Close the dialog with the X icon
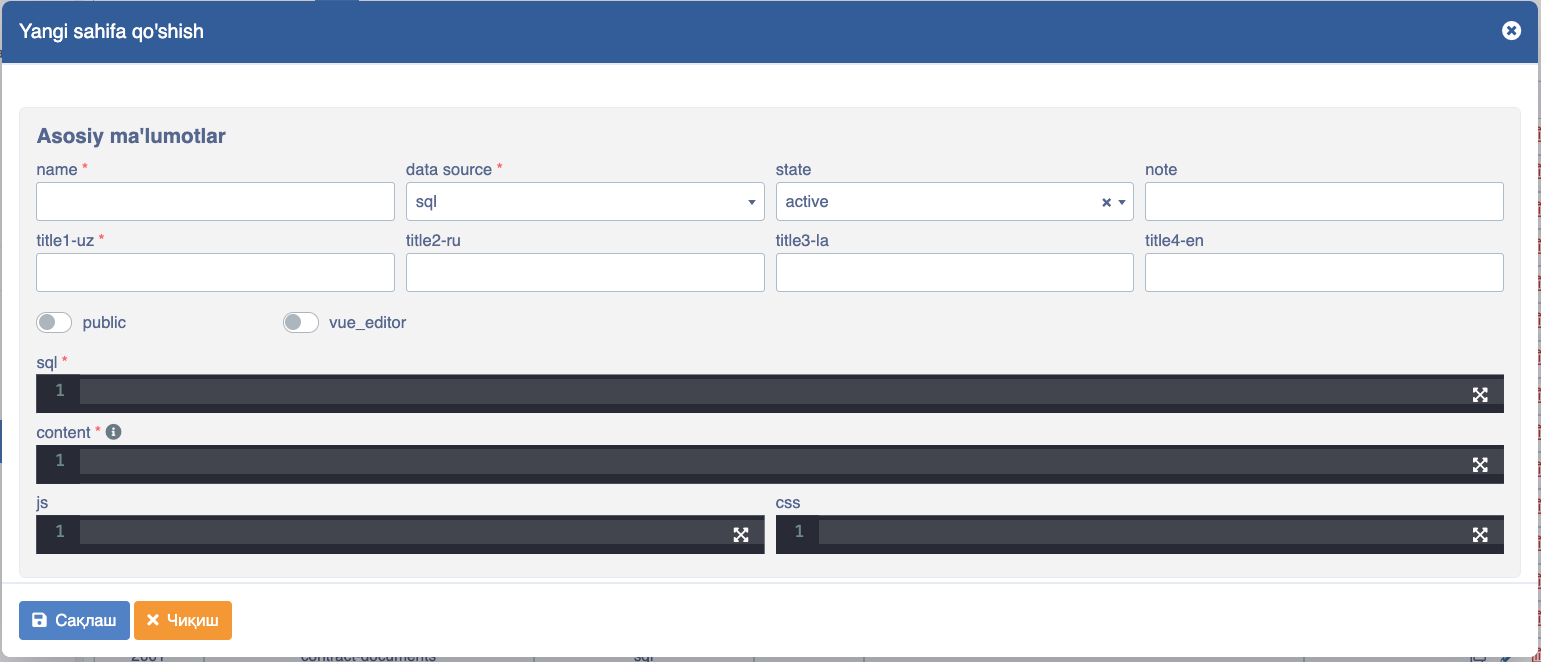Viewport: 1541px width, 662px height. click(1511, 31)
